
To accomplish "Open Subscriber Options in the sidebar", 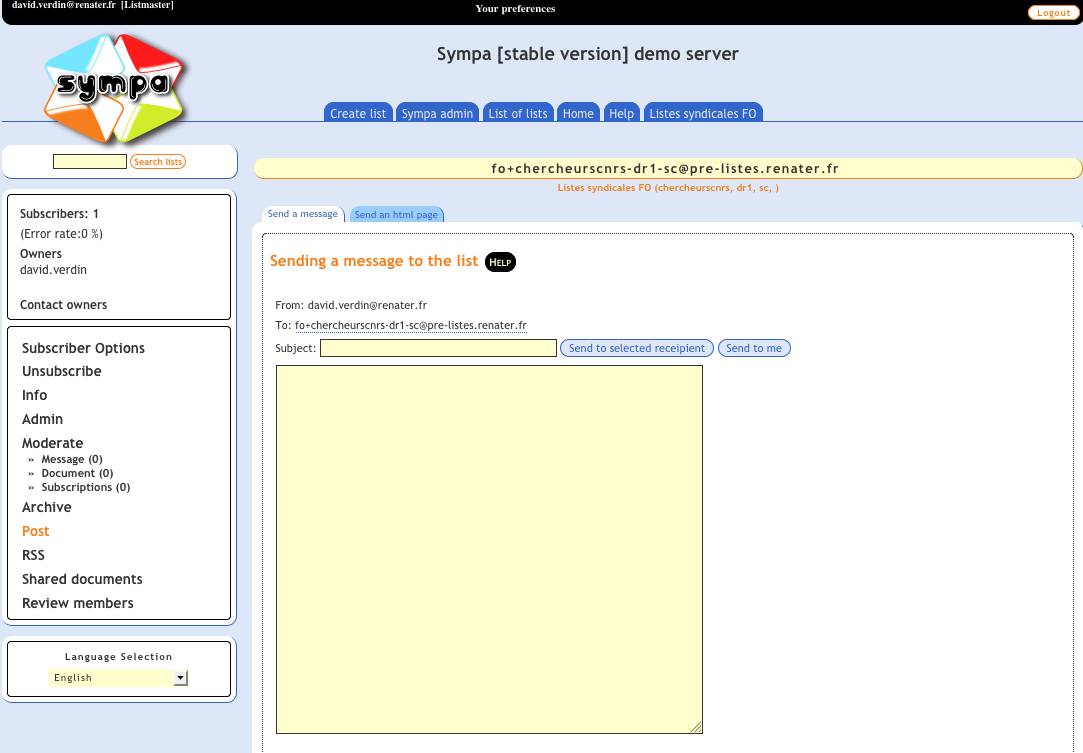I will [x=84, y=348].
